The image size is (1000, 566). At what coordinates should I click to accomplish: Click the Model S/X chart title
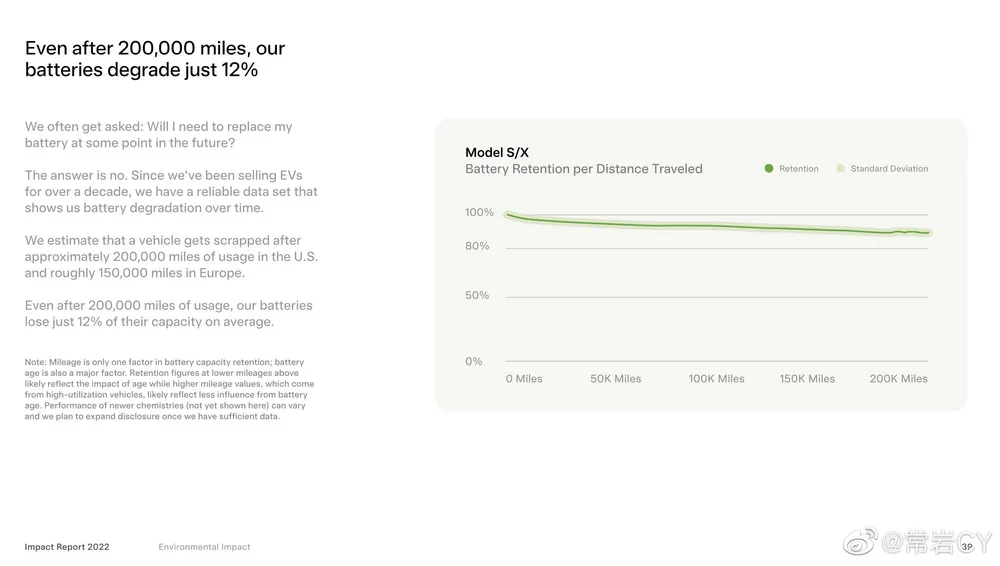point(497,153)
